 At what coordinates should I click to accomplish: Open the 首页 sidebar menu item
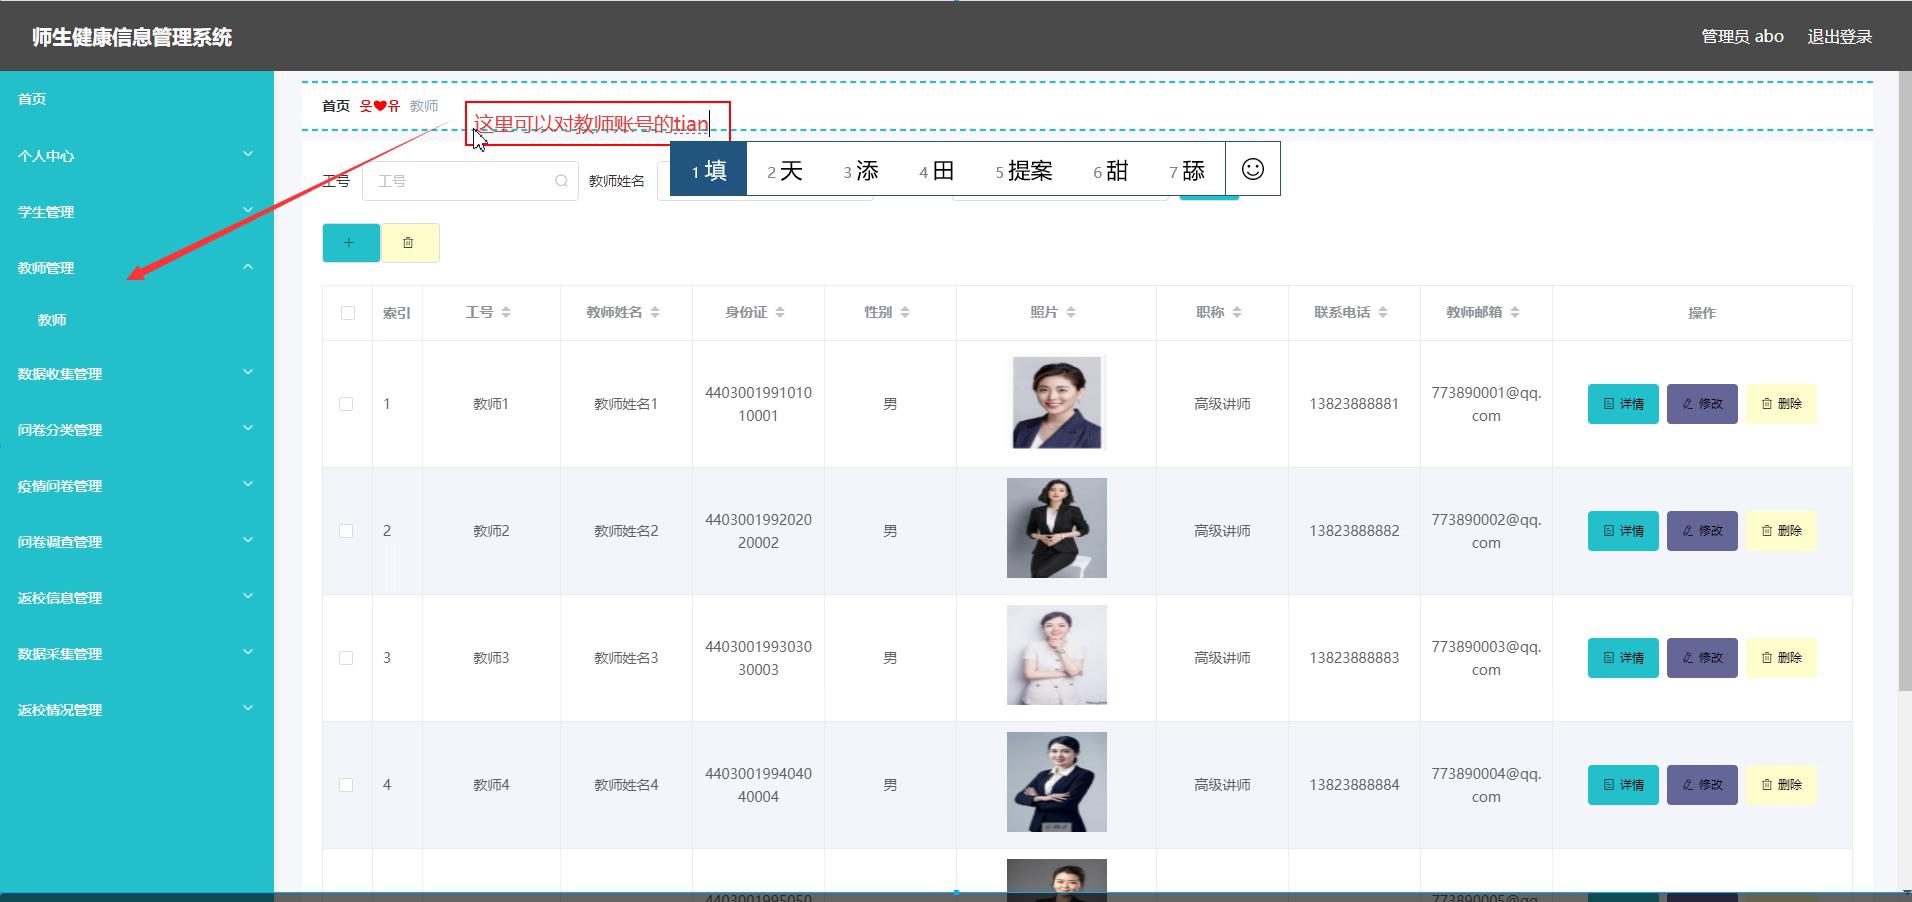(x=32, y=99)
